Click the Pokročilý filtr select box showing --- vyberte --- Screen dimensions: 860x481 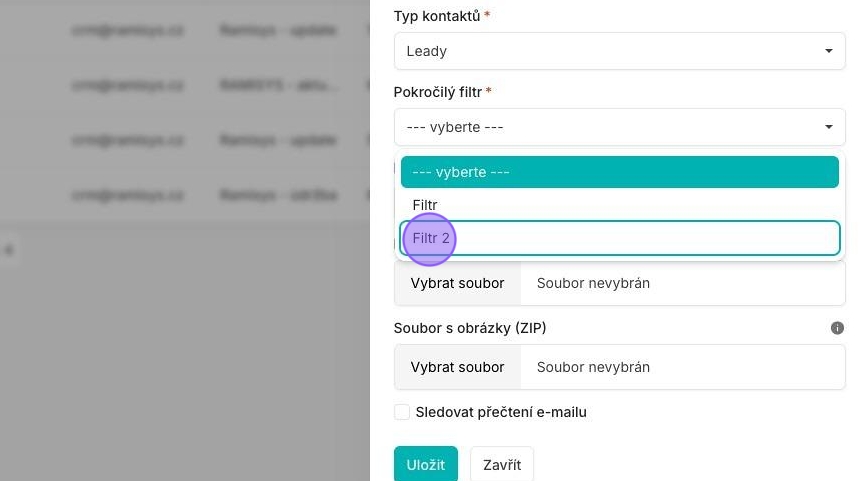tap(619, 127)
